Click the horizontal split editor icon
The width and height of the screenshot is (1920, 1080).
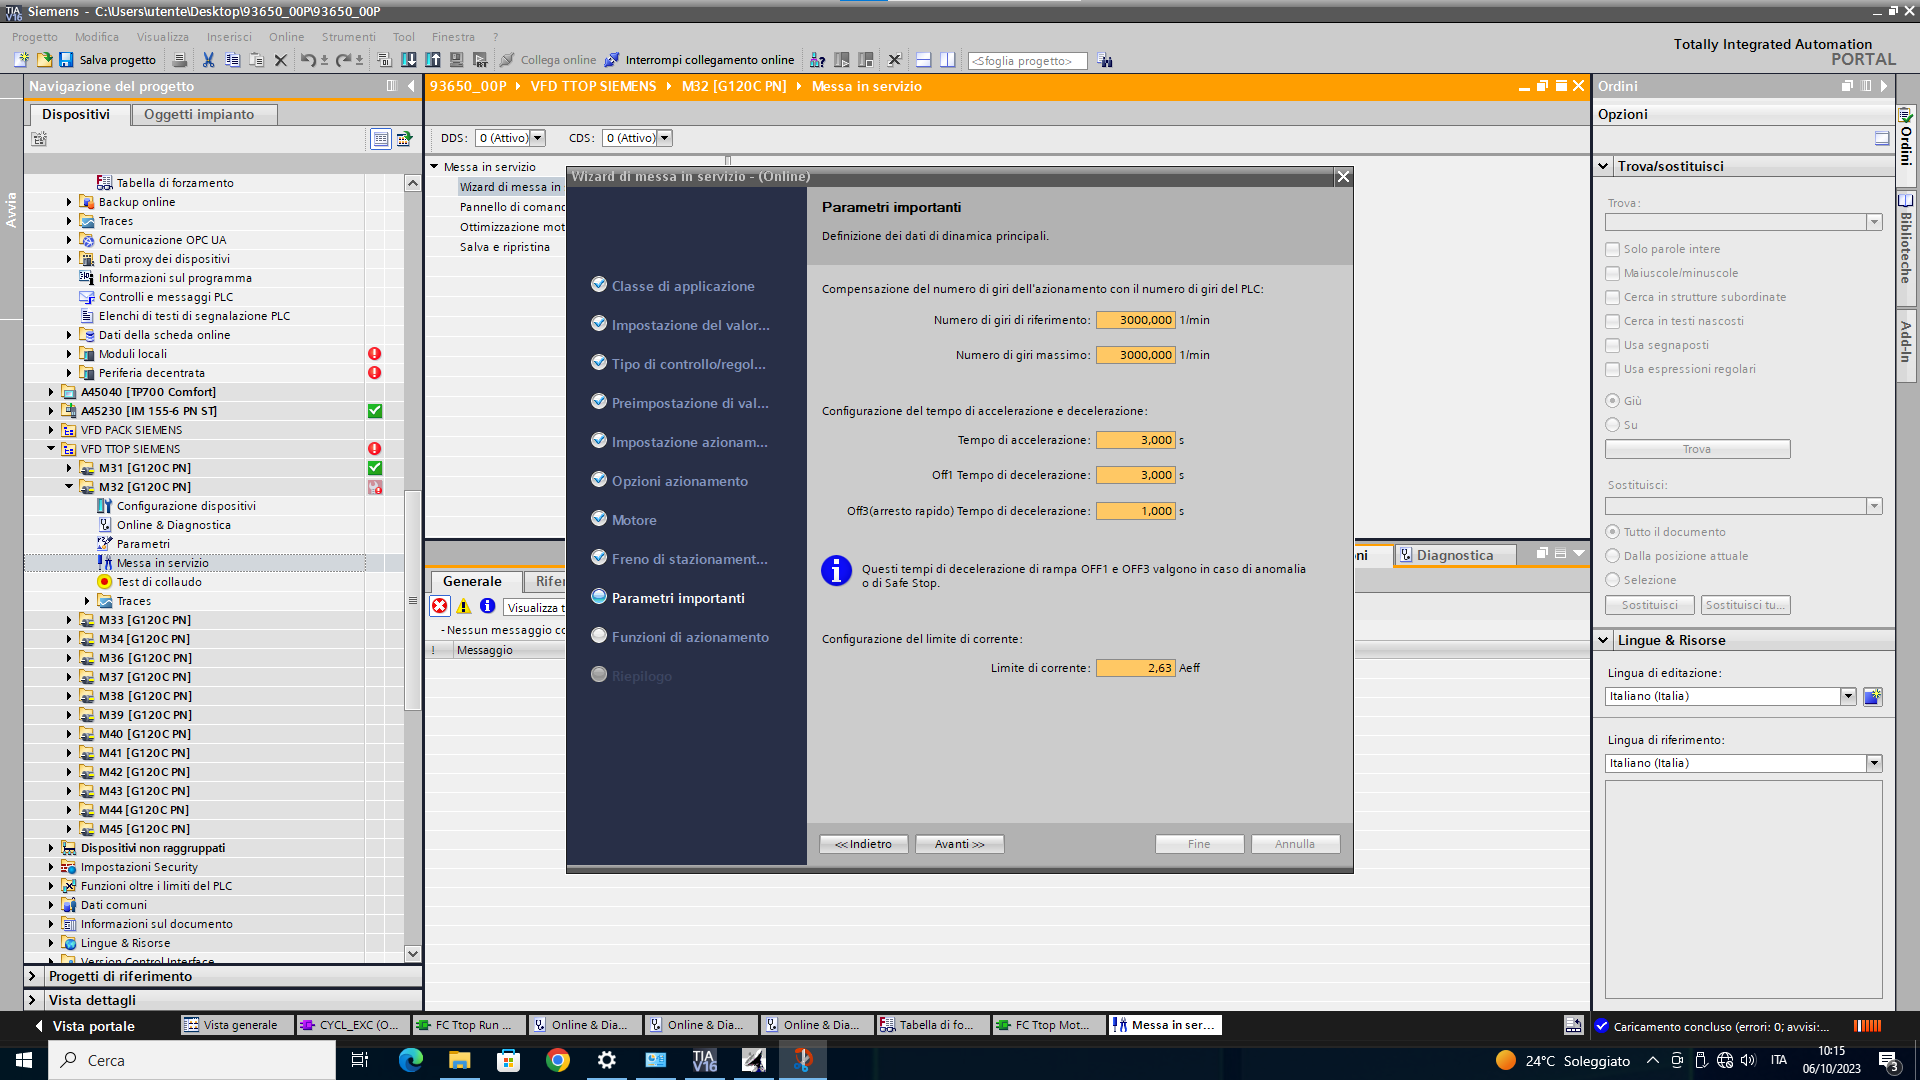point(924,60)
